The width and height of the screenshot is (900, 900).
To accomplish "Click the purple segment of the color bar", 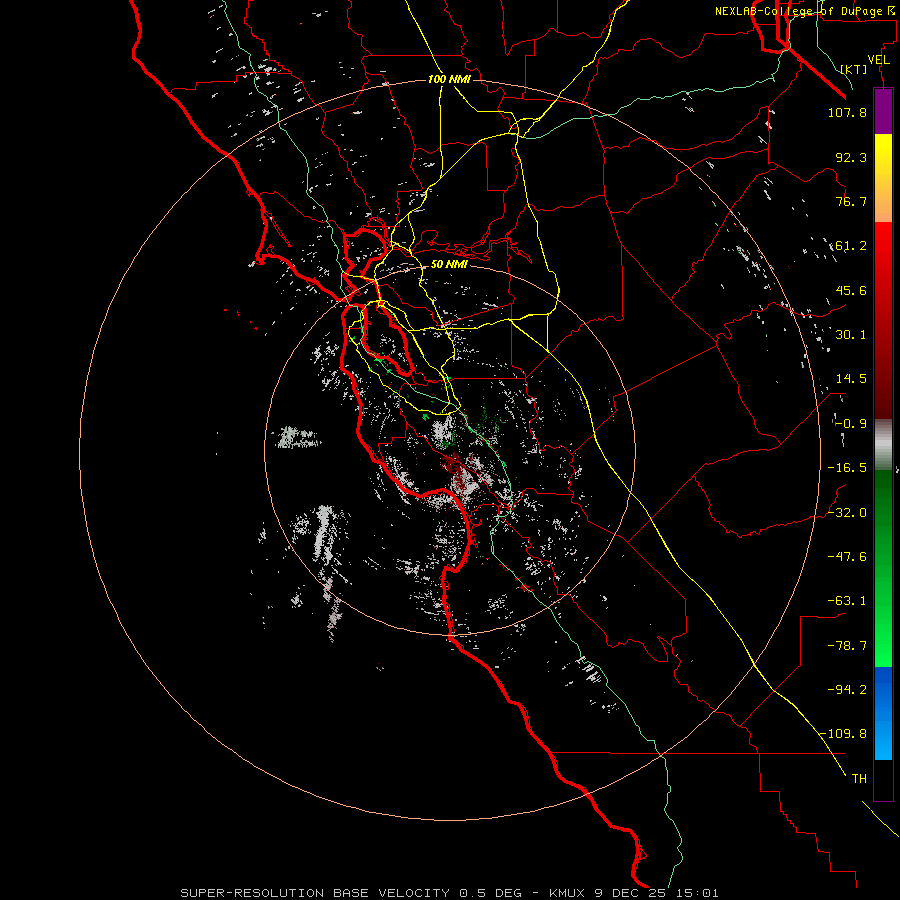I will coord(883,111).
